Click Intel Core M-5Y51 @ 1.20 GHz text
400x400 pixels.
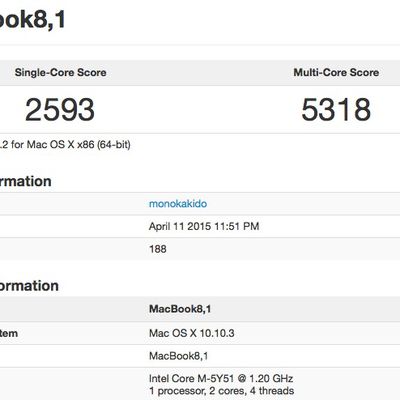(221, 379)
